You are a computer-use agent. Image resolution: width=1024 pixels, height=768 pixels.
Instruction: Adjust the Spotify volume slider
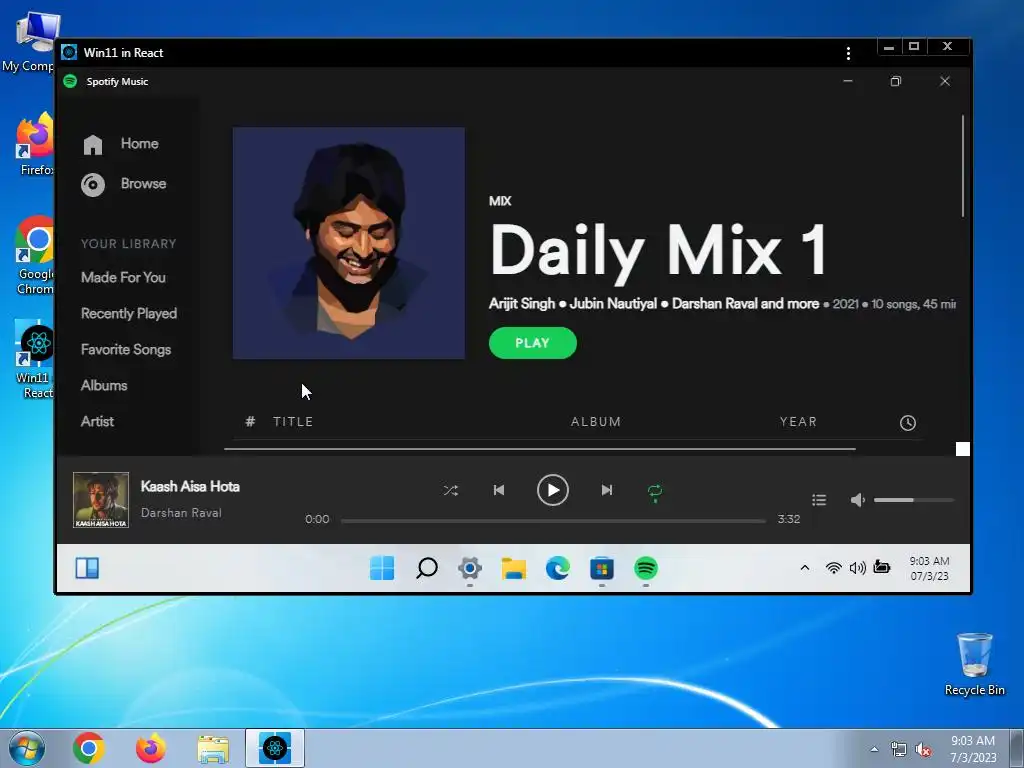914,500
